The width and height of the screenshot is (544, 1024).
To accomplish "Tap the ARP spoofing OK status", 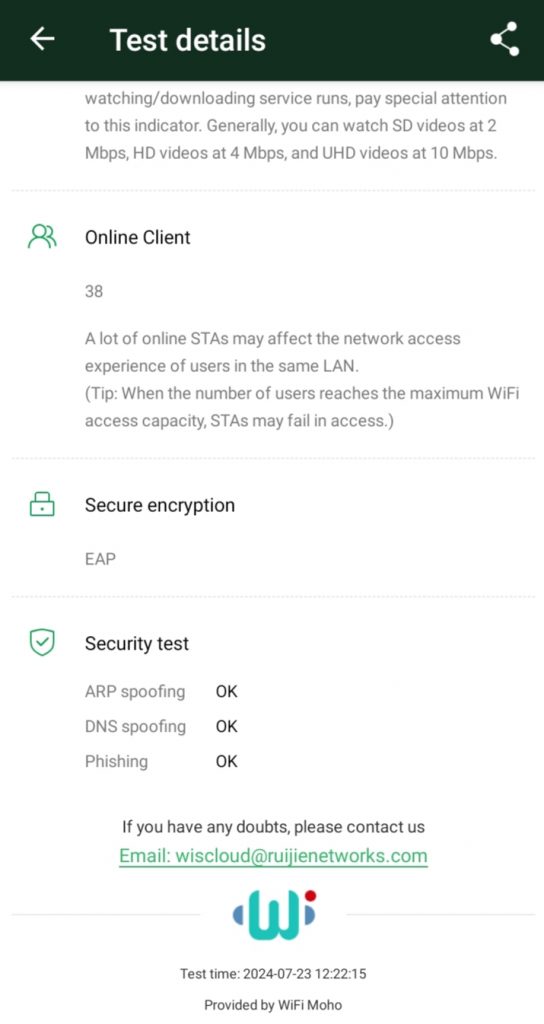I will point(227,692).
